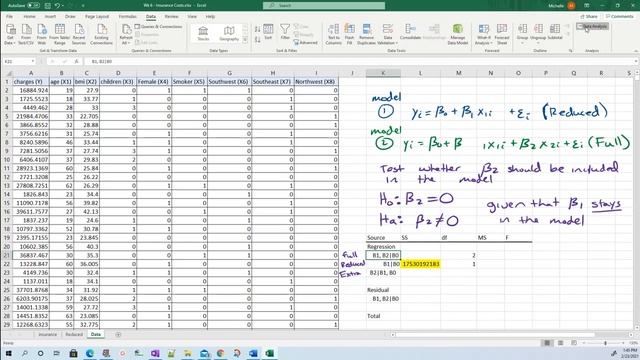Switch to the View tab
Screen dimensions: 640x360
coord(192,17)
